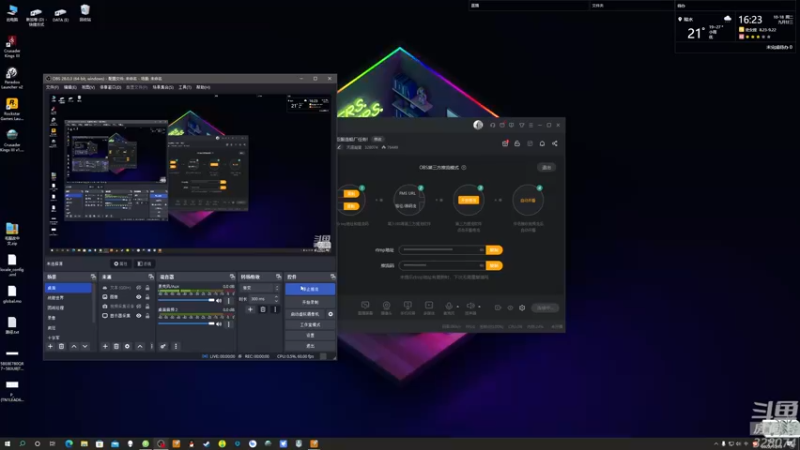The image size is (800, 450).
Task: Remove transition with trash icon in transitions panel
Action: 263,309
